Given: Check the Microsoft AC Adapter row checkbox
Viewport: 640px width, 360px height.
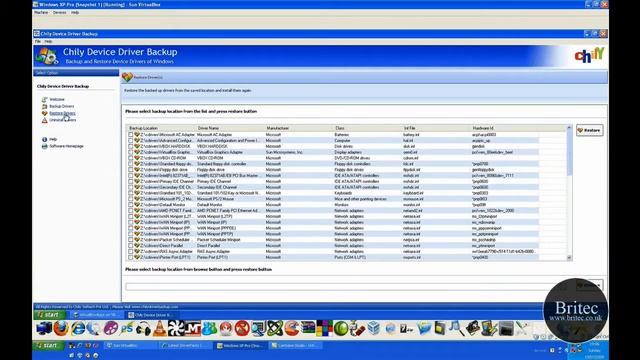Looking at the screenshot, I should coord(131,135).
